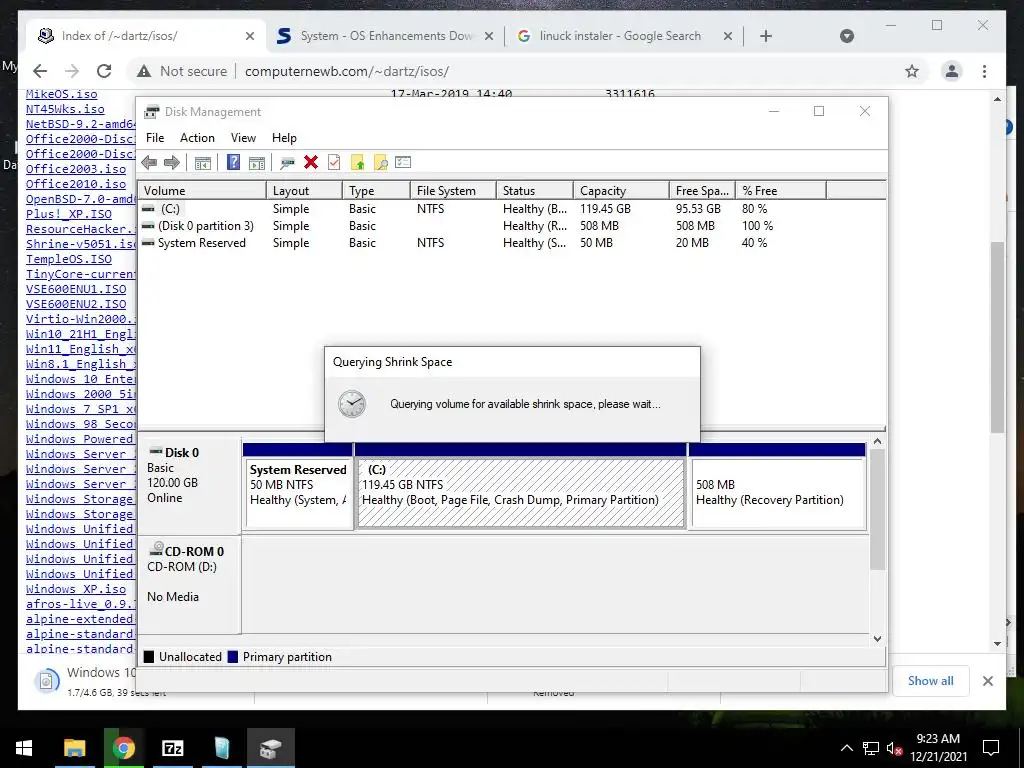This screenshot has width=1024, height=768.
Task: Select the (C:) volume row in list
Action: click(x=511, y=209)
